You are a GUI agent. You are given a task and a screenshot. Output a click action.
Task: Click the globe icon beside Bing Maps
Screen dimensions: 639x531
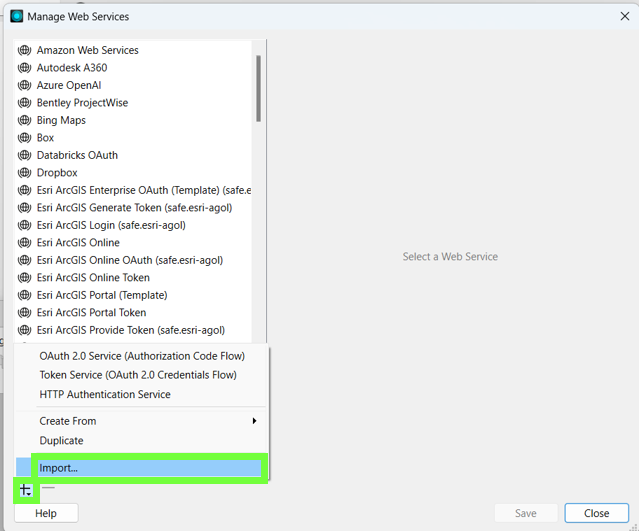point(24,120)
